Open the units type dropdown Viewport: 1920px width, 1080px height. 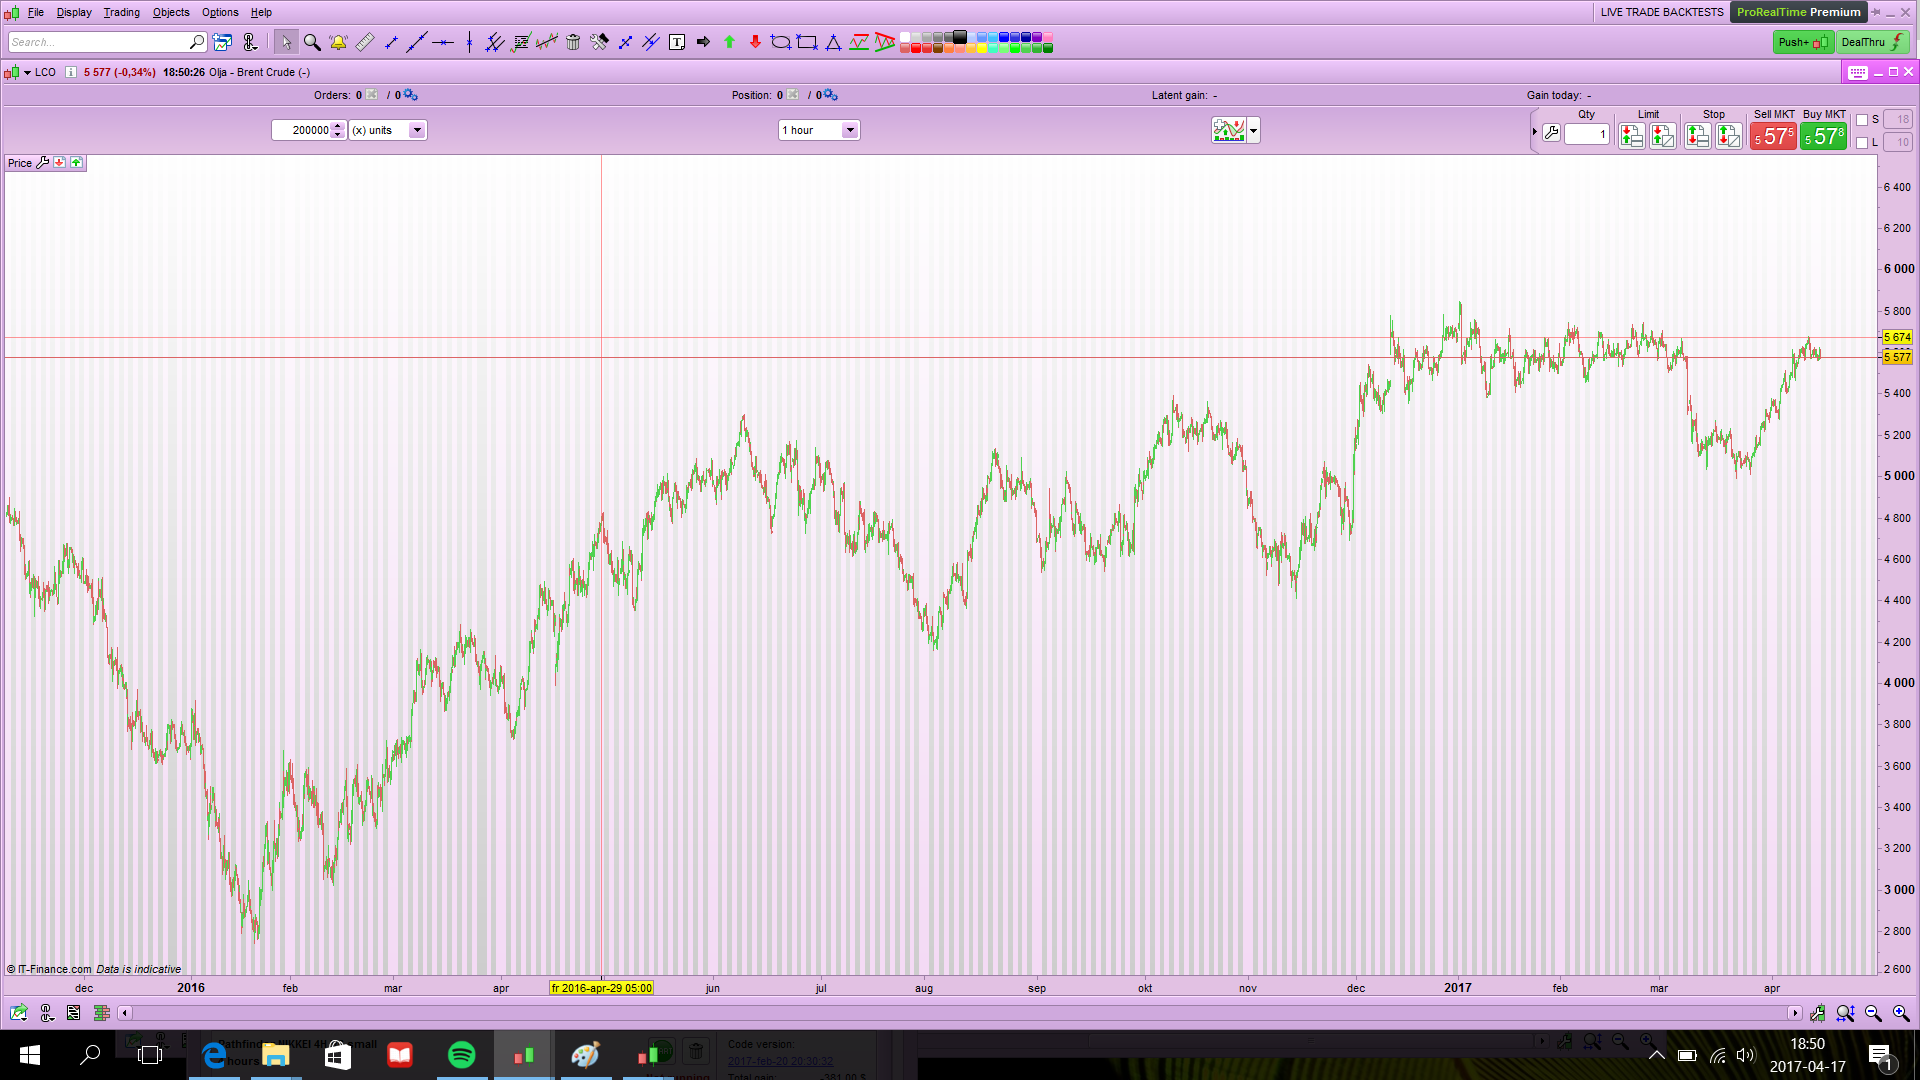(x=417, y=130)
